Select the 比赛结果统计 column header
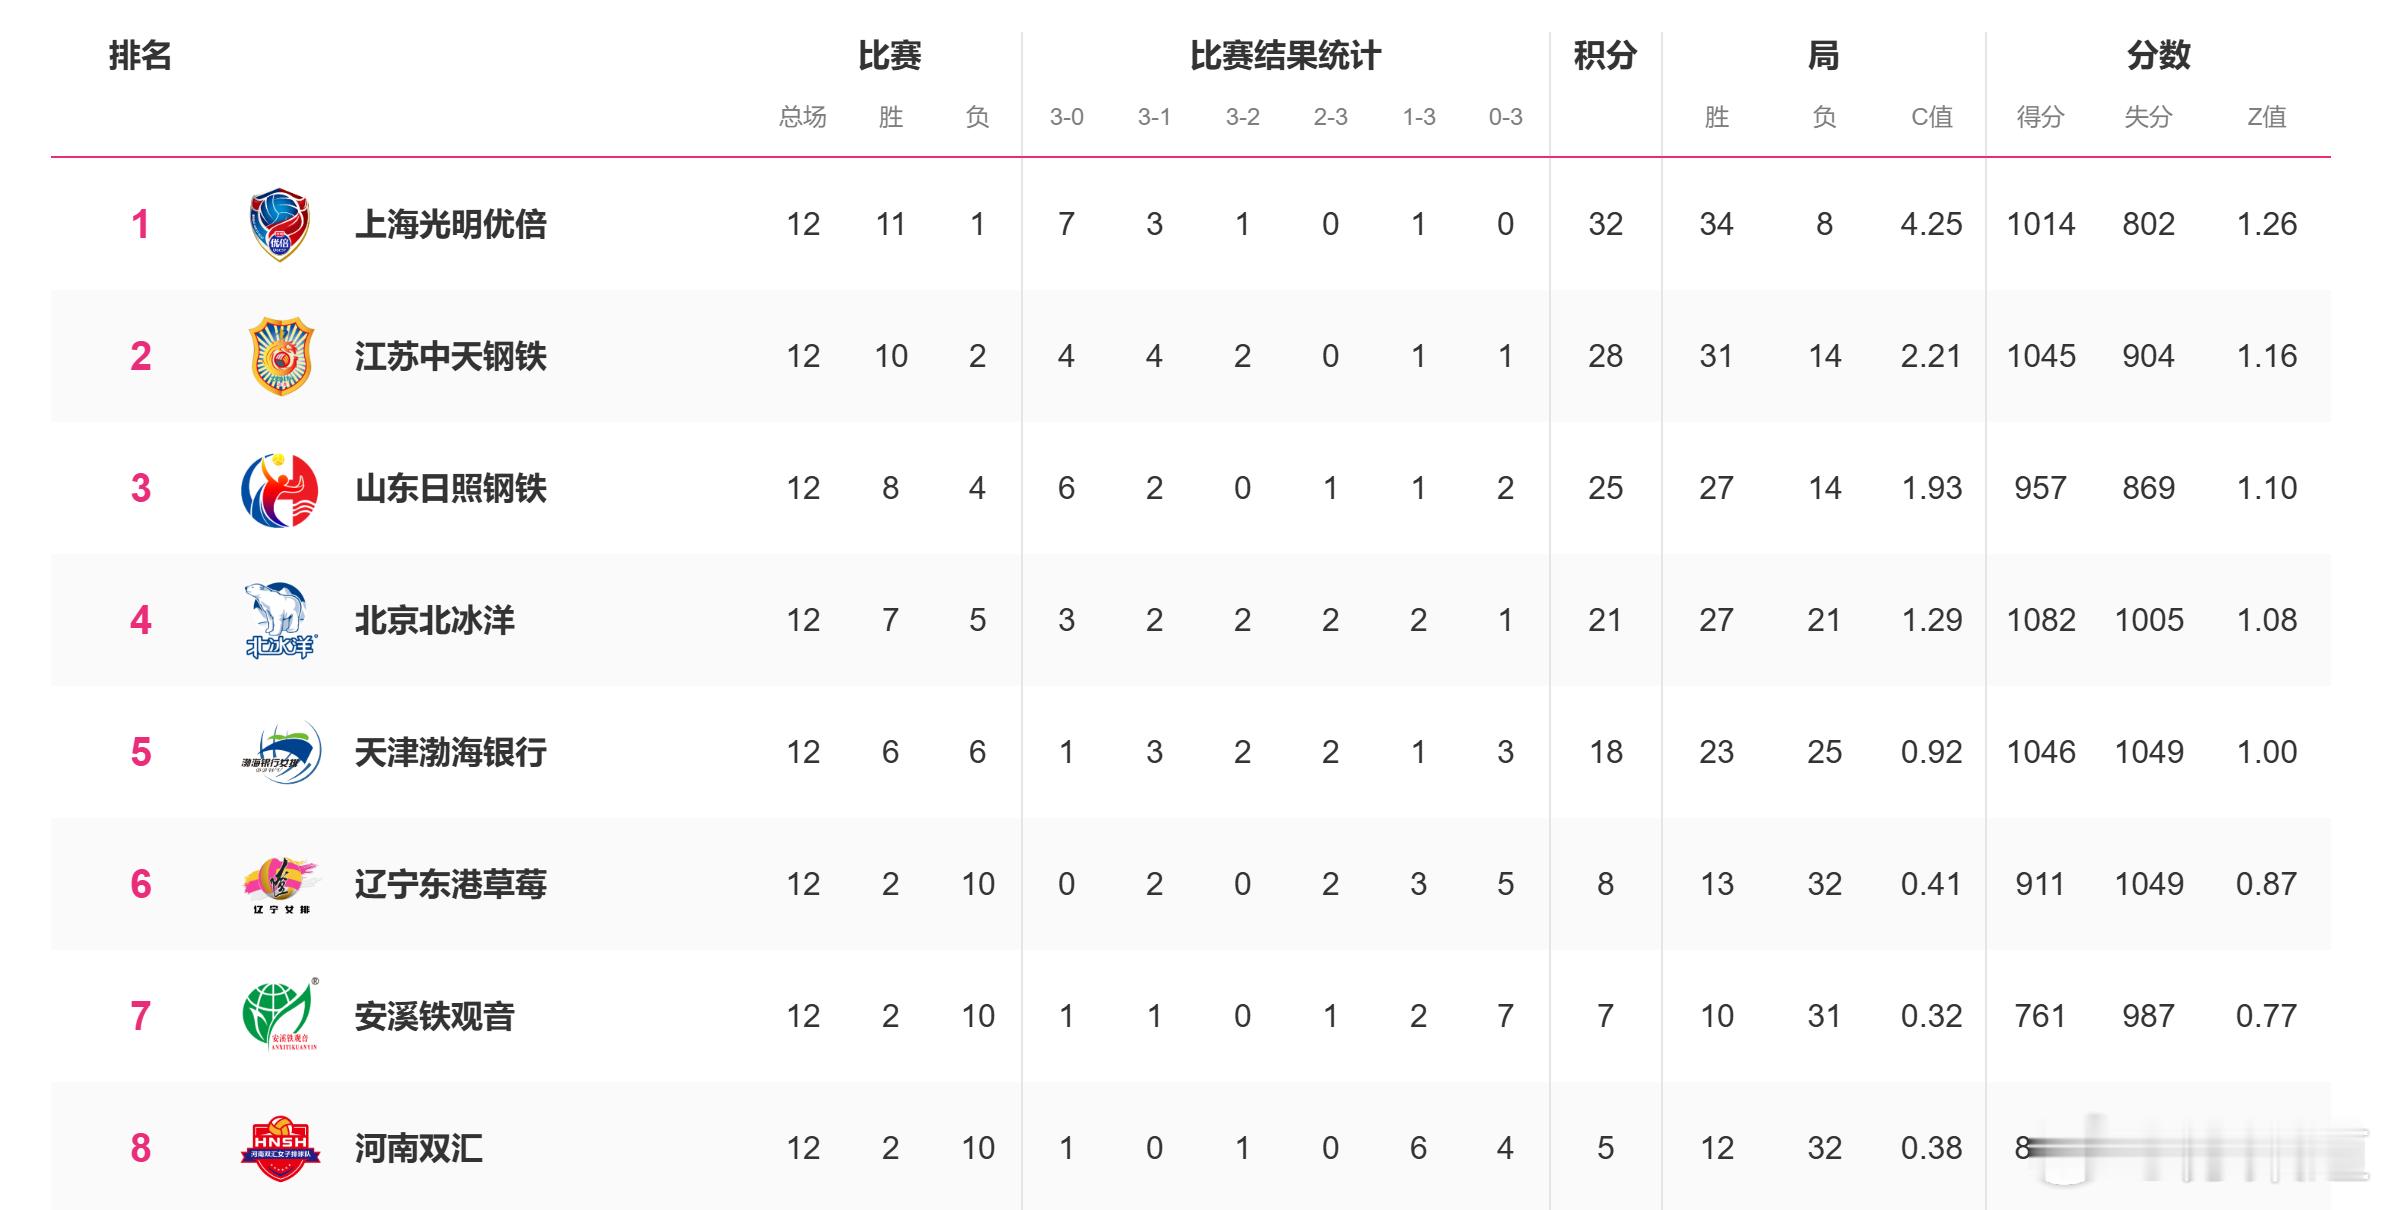2388x1210 pixels. 1285,56
